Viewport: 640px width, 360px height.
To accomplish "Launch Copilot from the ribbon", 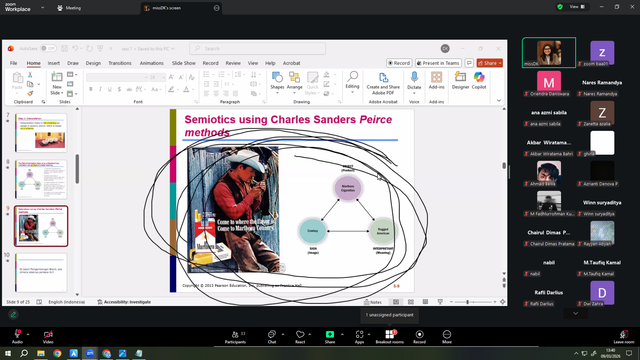I will pyautogui.click(x=479, y=80).
